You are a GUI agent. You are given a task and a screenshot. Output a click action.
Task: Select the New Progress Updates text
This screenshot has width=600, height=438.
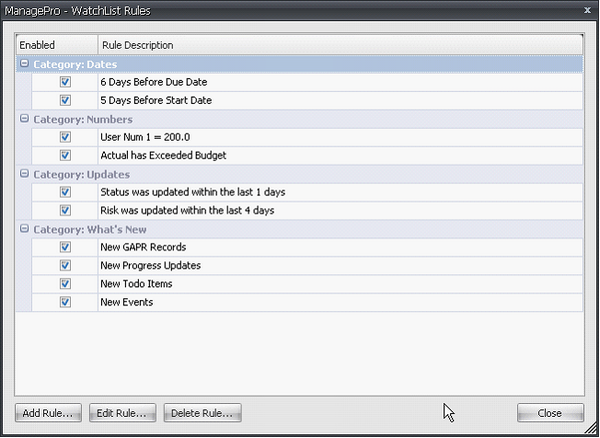click(151, 265)
